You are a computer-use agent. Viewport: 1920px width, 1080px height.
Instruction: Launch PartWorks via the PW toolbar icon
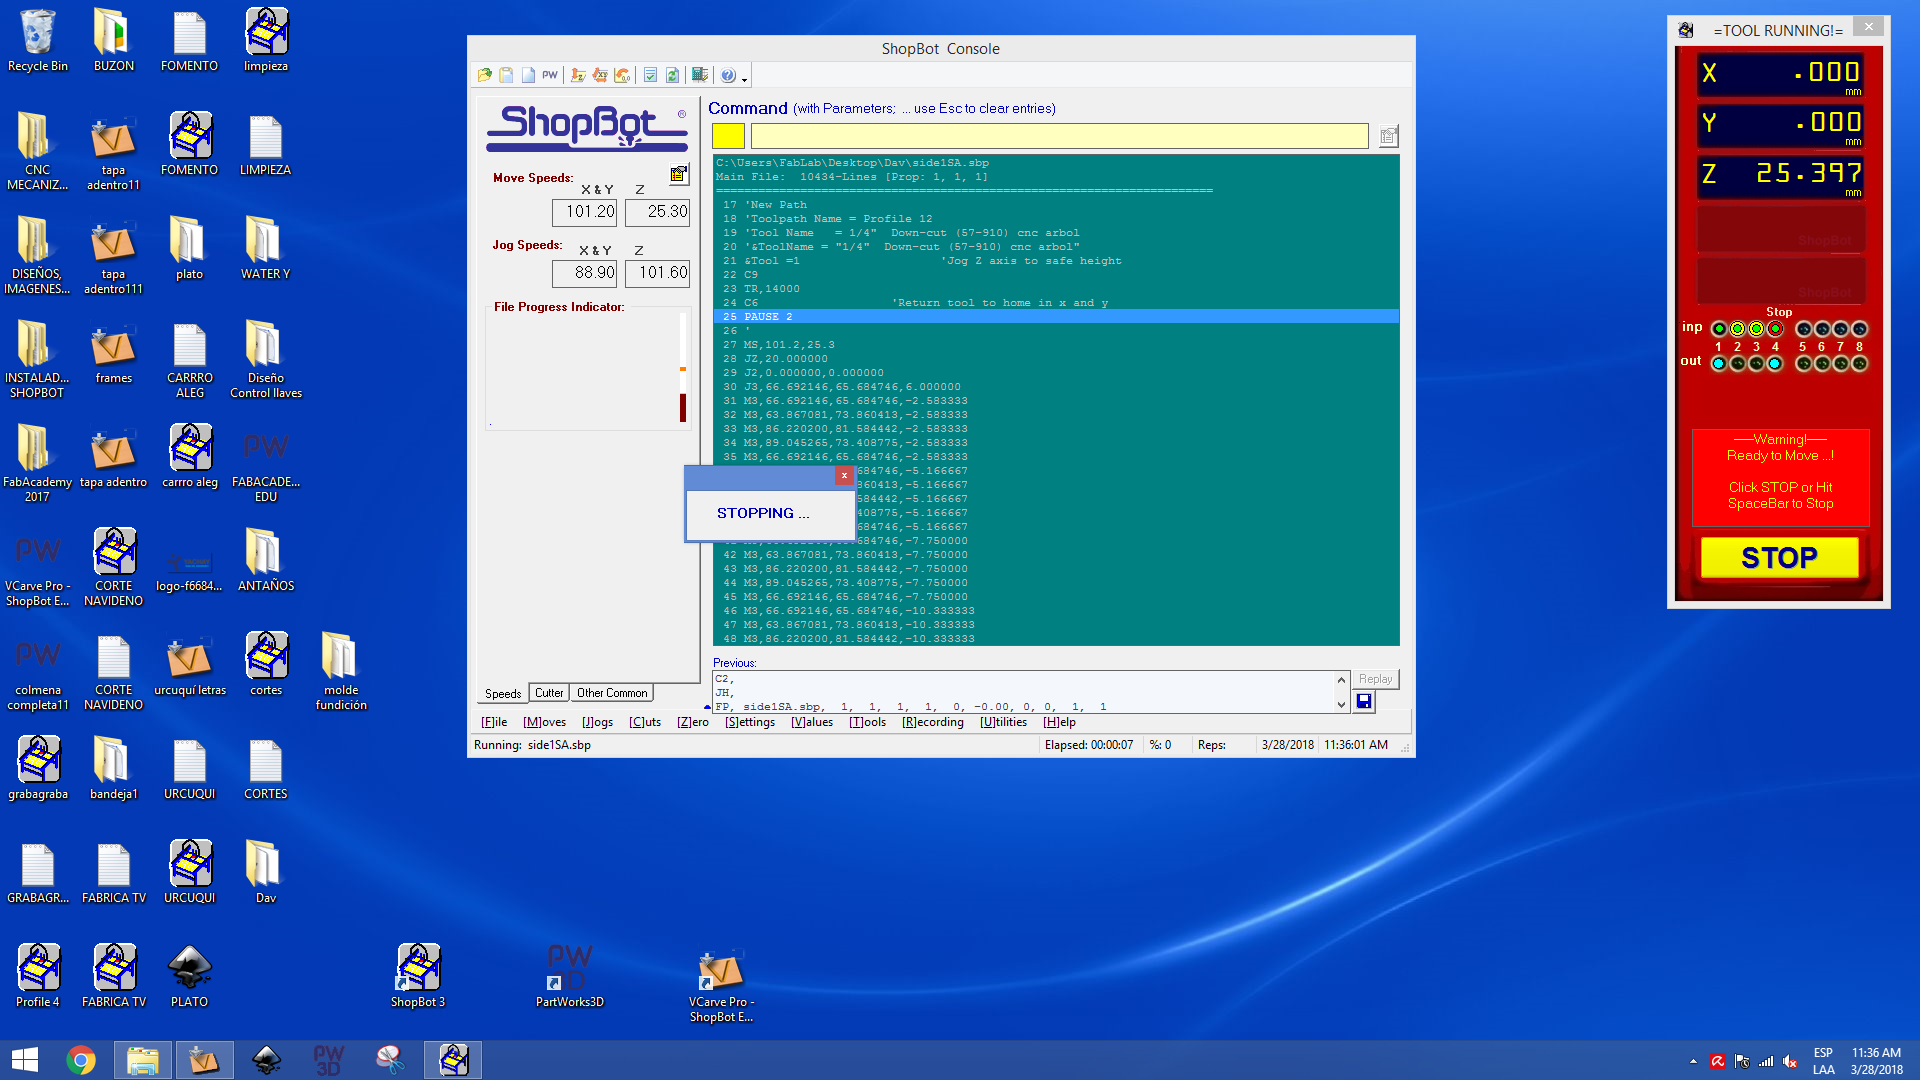pyautogui.click(x=549, y=75)
